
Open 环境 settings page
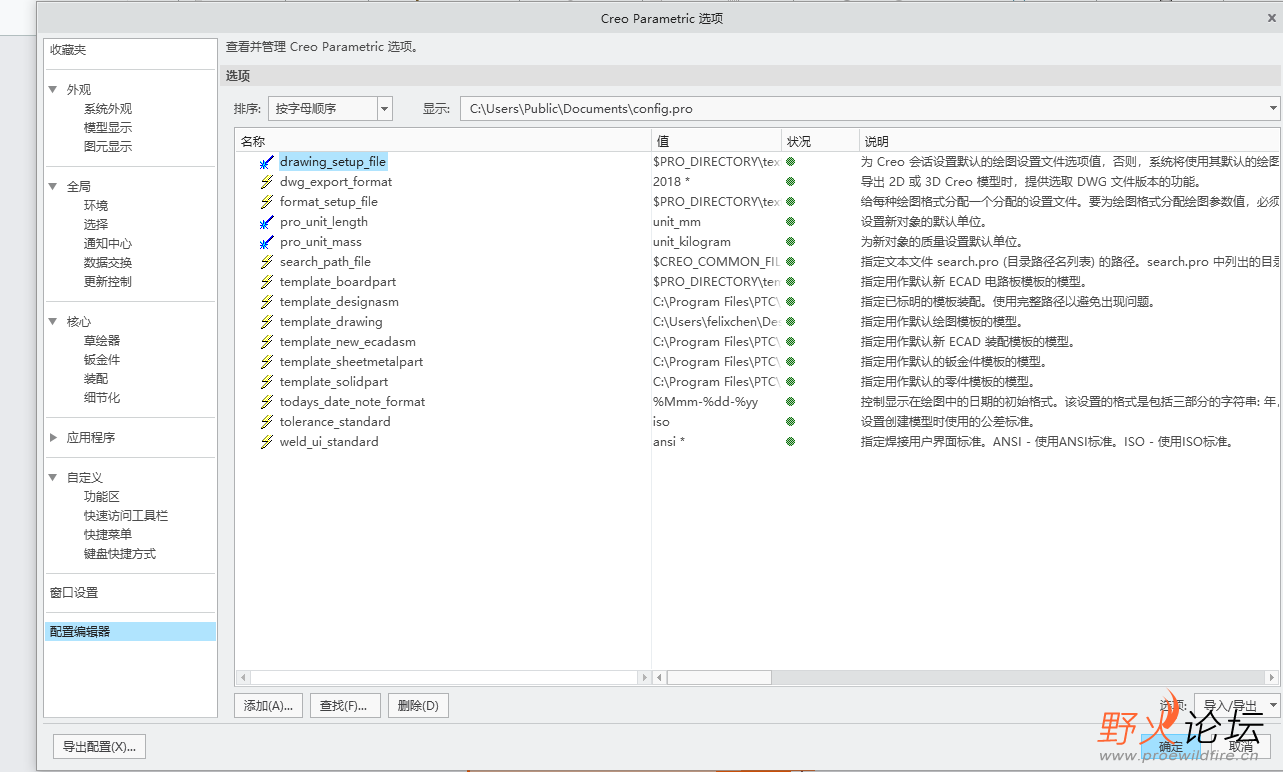tap(96, 206)
